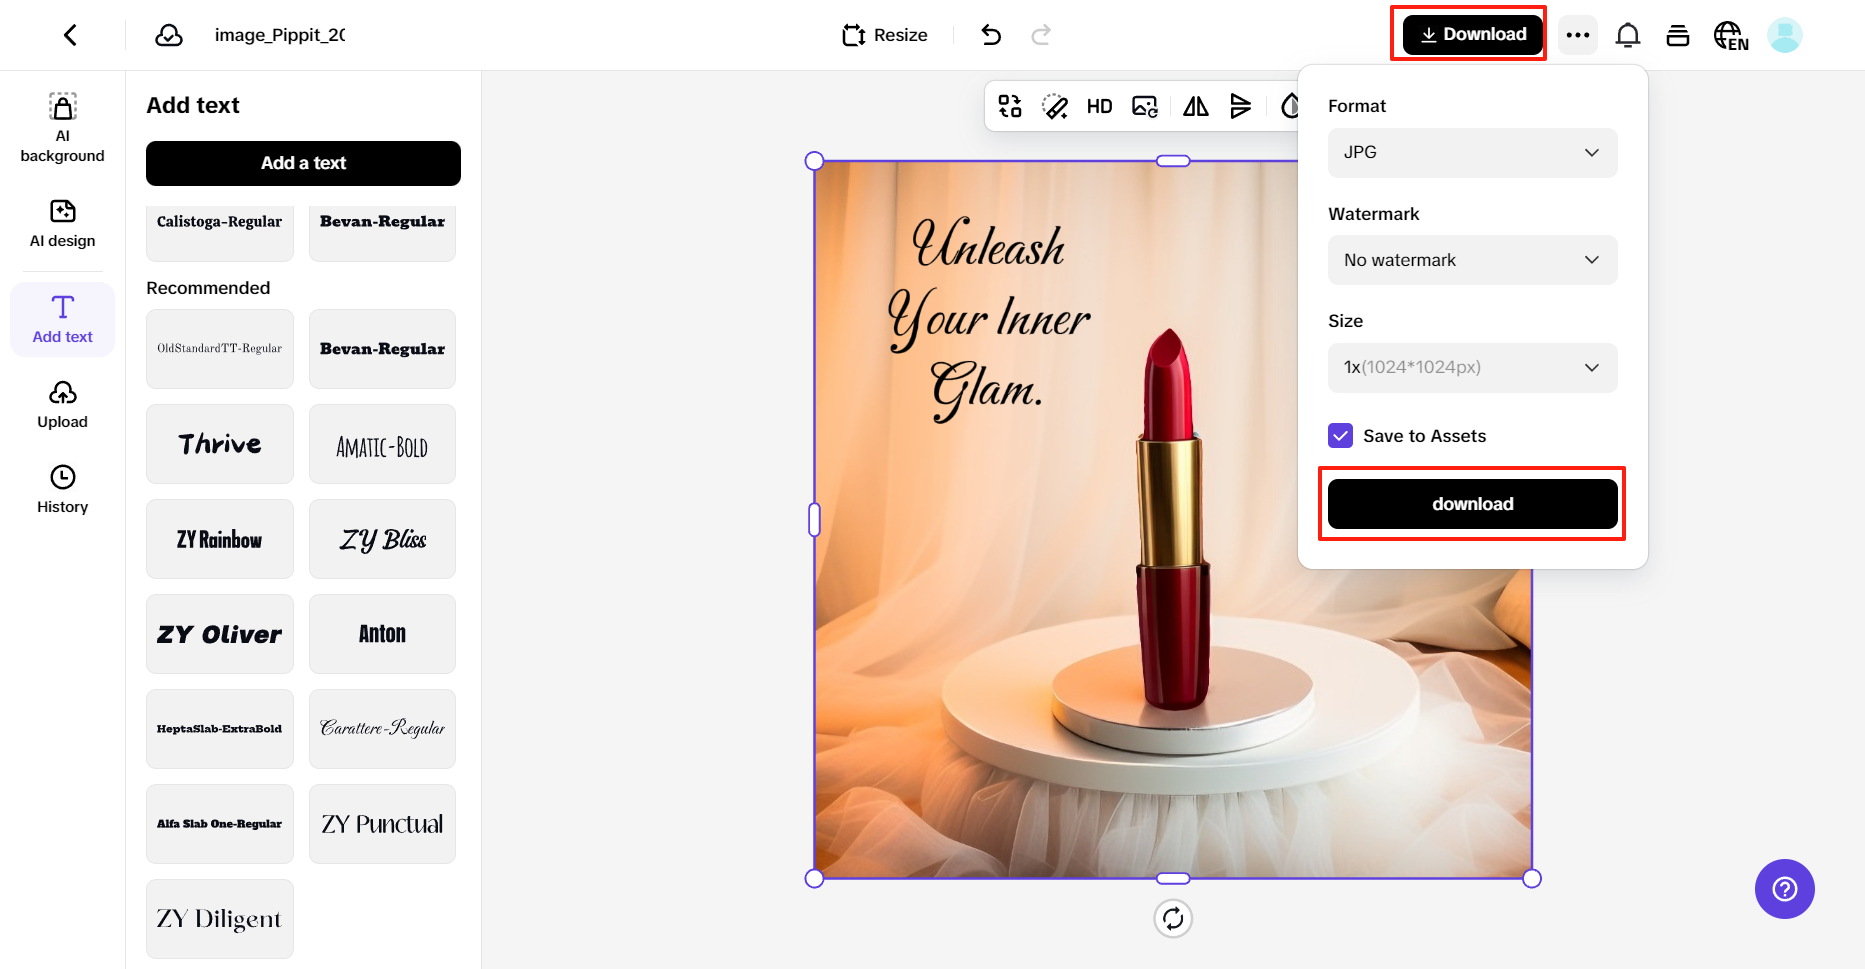The height and width of the screenshot is (969, 1865).
Task: Select the AI background tool
Action: tap(62, 125)
